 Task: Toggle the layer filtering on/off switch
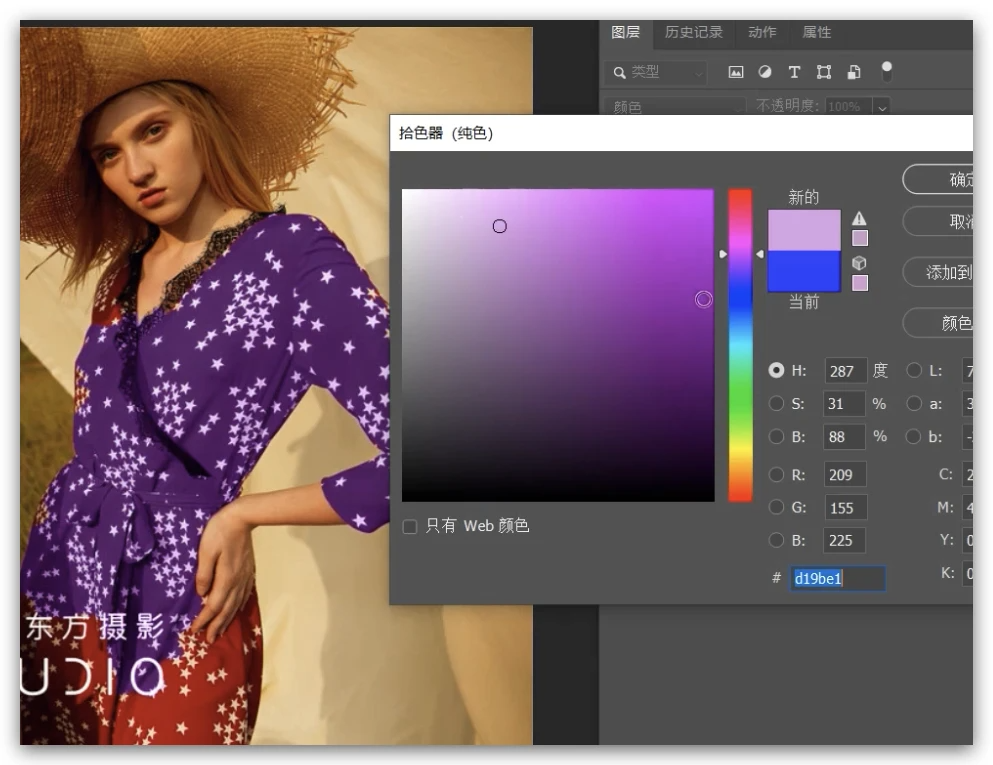pos(886,71)
